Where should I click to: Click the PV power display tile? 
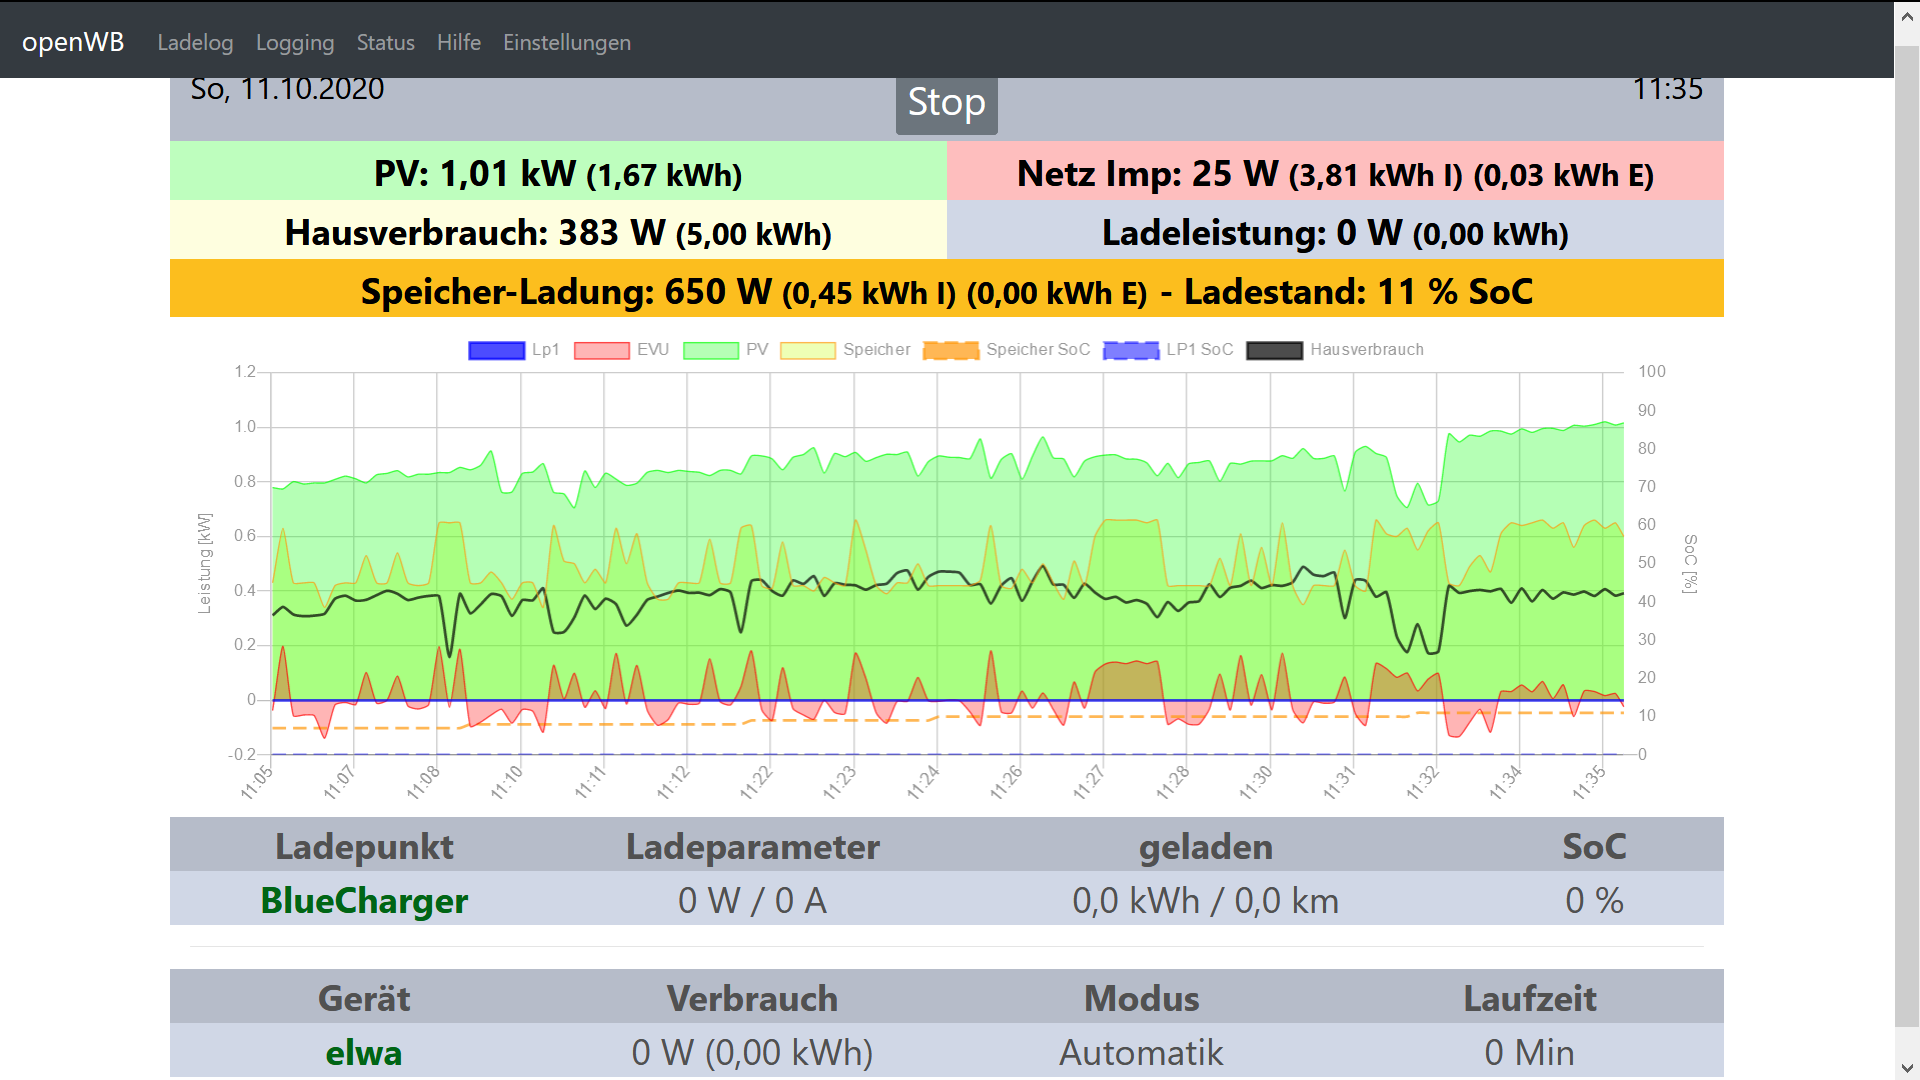tap(558, 173)
